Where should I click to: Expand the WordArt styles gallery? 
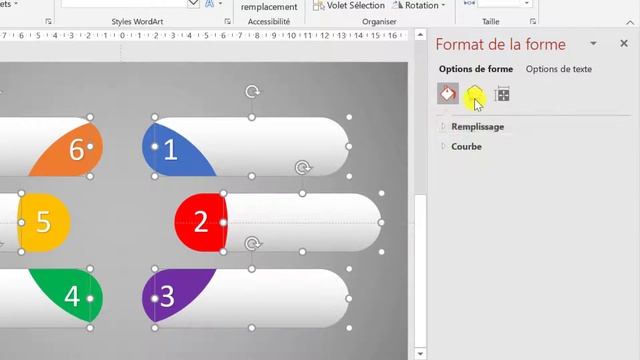point(193,4)
